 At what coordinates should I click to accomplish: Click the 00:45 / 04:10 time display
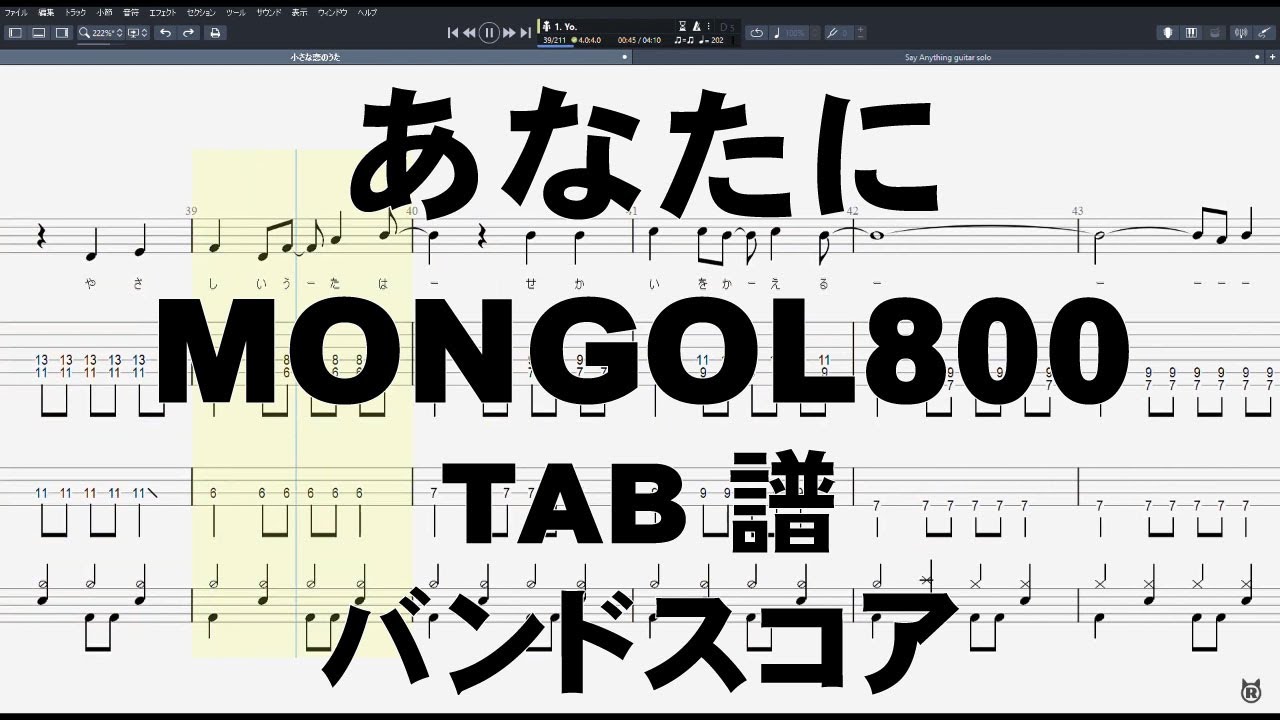point(639,40)
